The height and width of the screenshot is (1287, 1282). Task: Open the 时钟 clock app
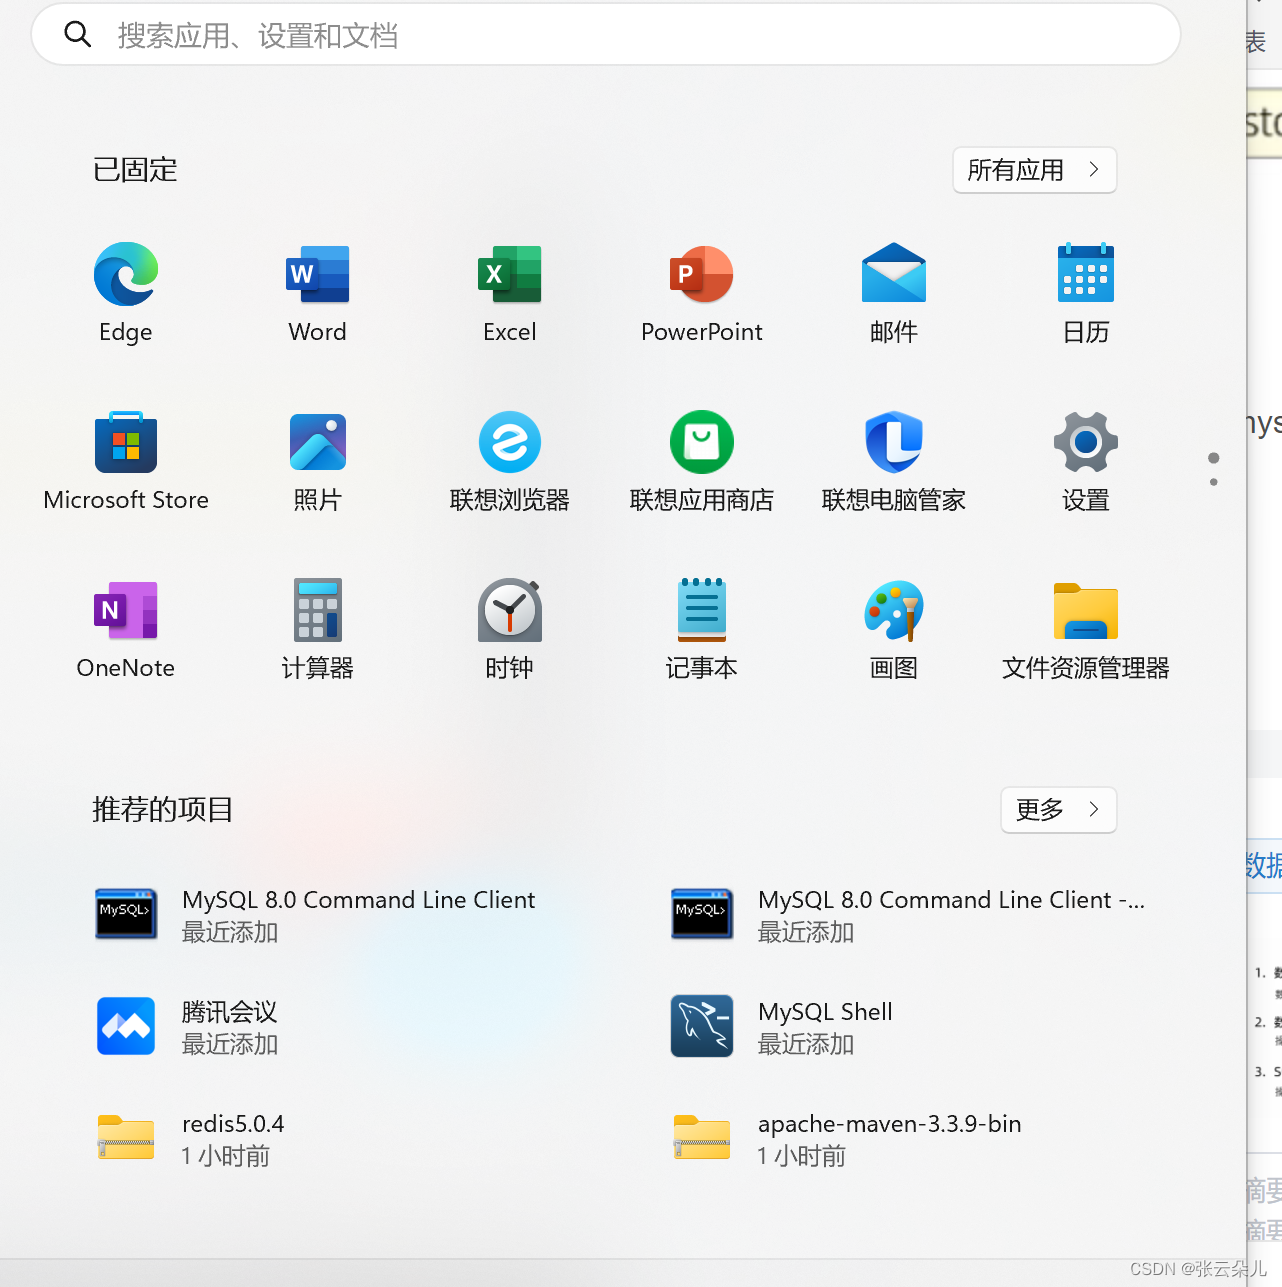(x=510, y=610)
